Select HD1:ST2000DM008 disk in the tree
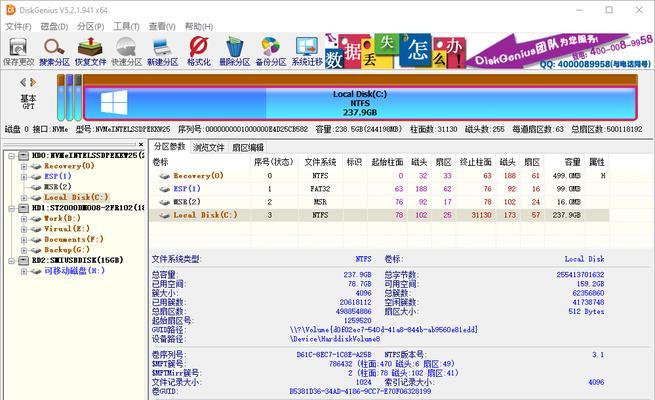The height and width of the screenshot is (400, 655). point(88,208)
